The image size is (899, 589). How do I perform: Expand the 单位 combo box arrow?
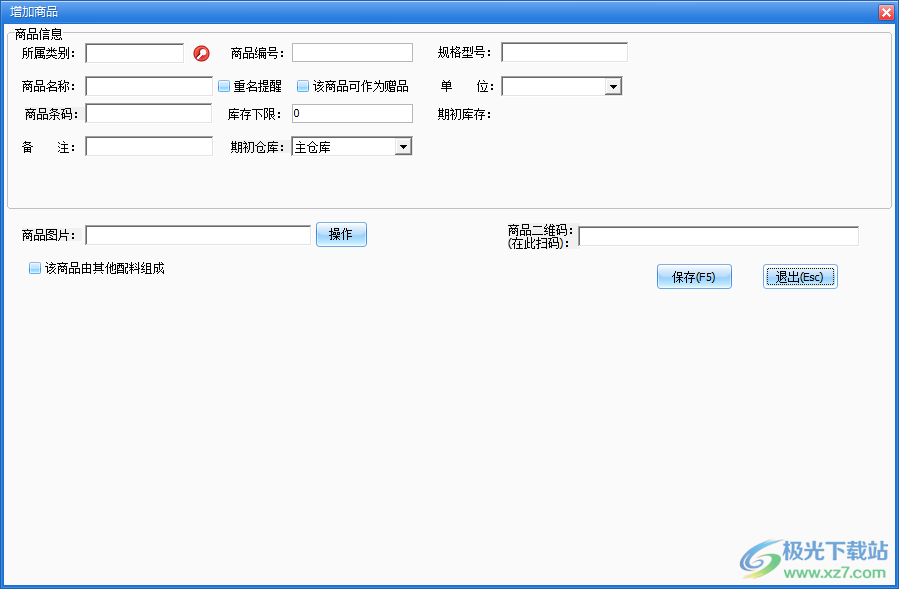(614, 86)
